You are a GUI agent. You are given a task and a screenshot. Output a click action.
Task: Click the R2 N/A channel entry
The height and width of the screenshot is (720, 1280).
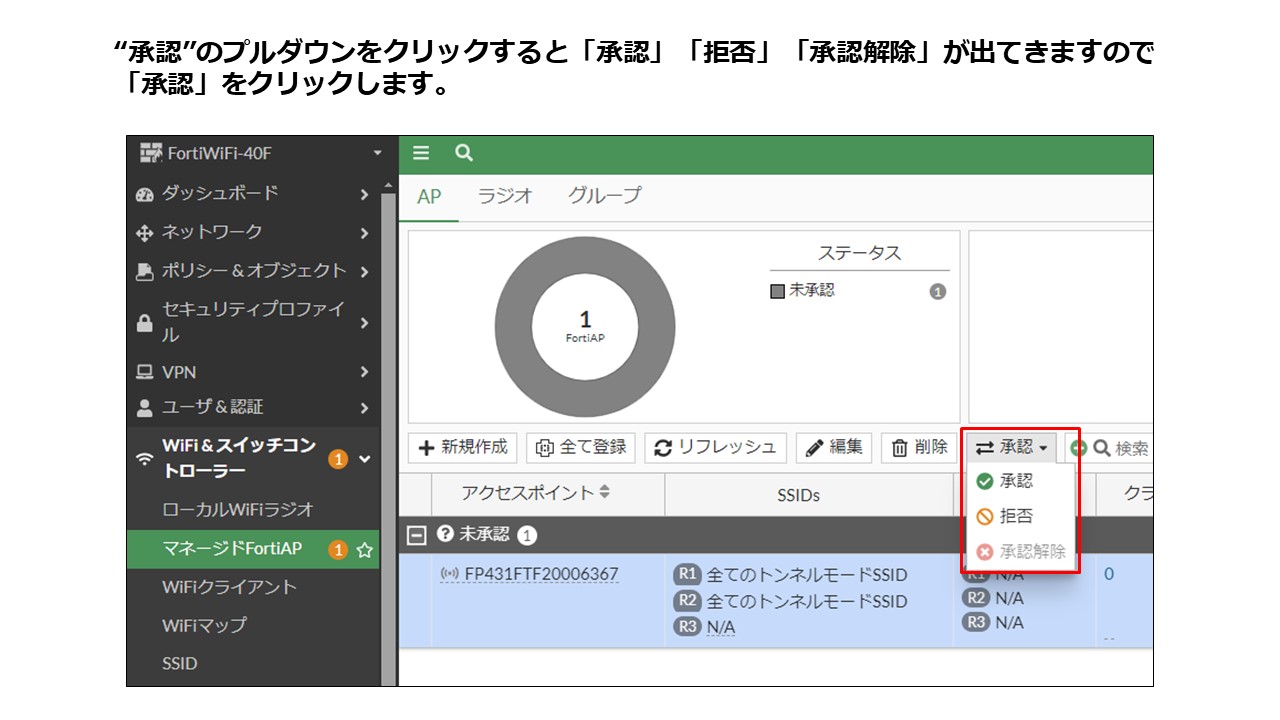(x=993, y=598)
